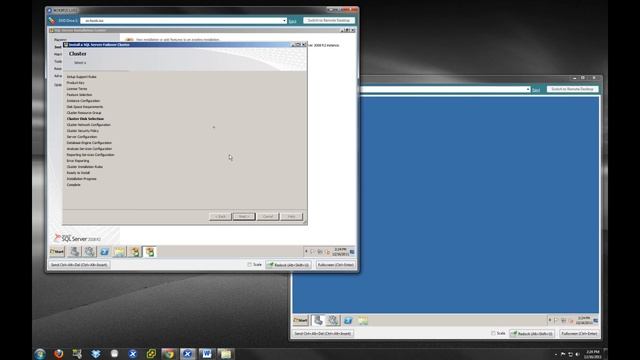Select Feature Selection wizard step
The width and height of the screenshot is (640, 360).
tap(79, 95)
